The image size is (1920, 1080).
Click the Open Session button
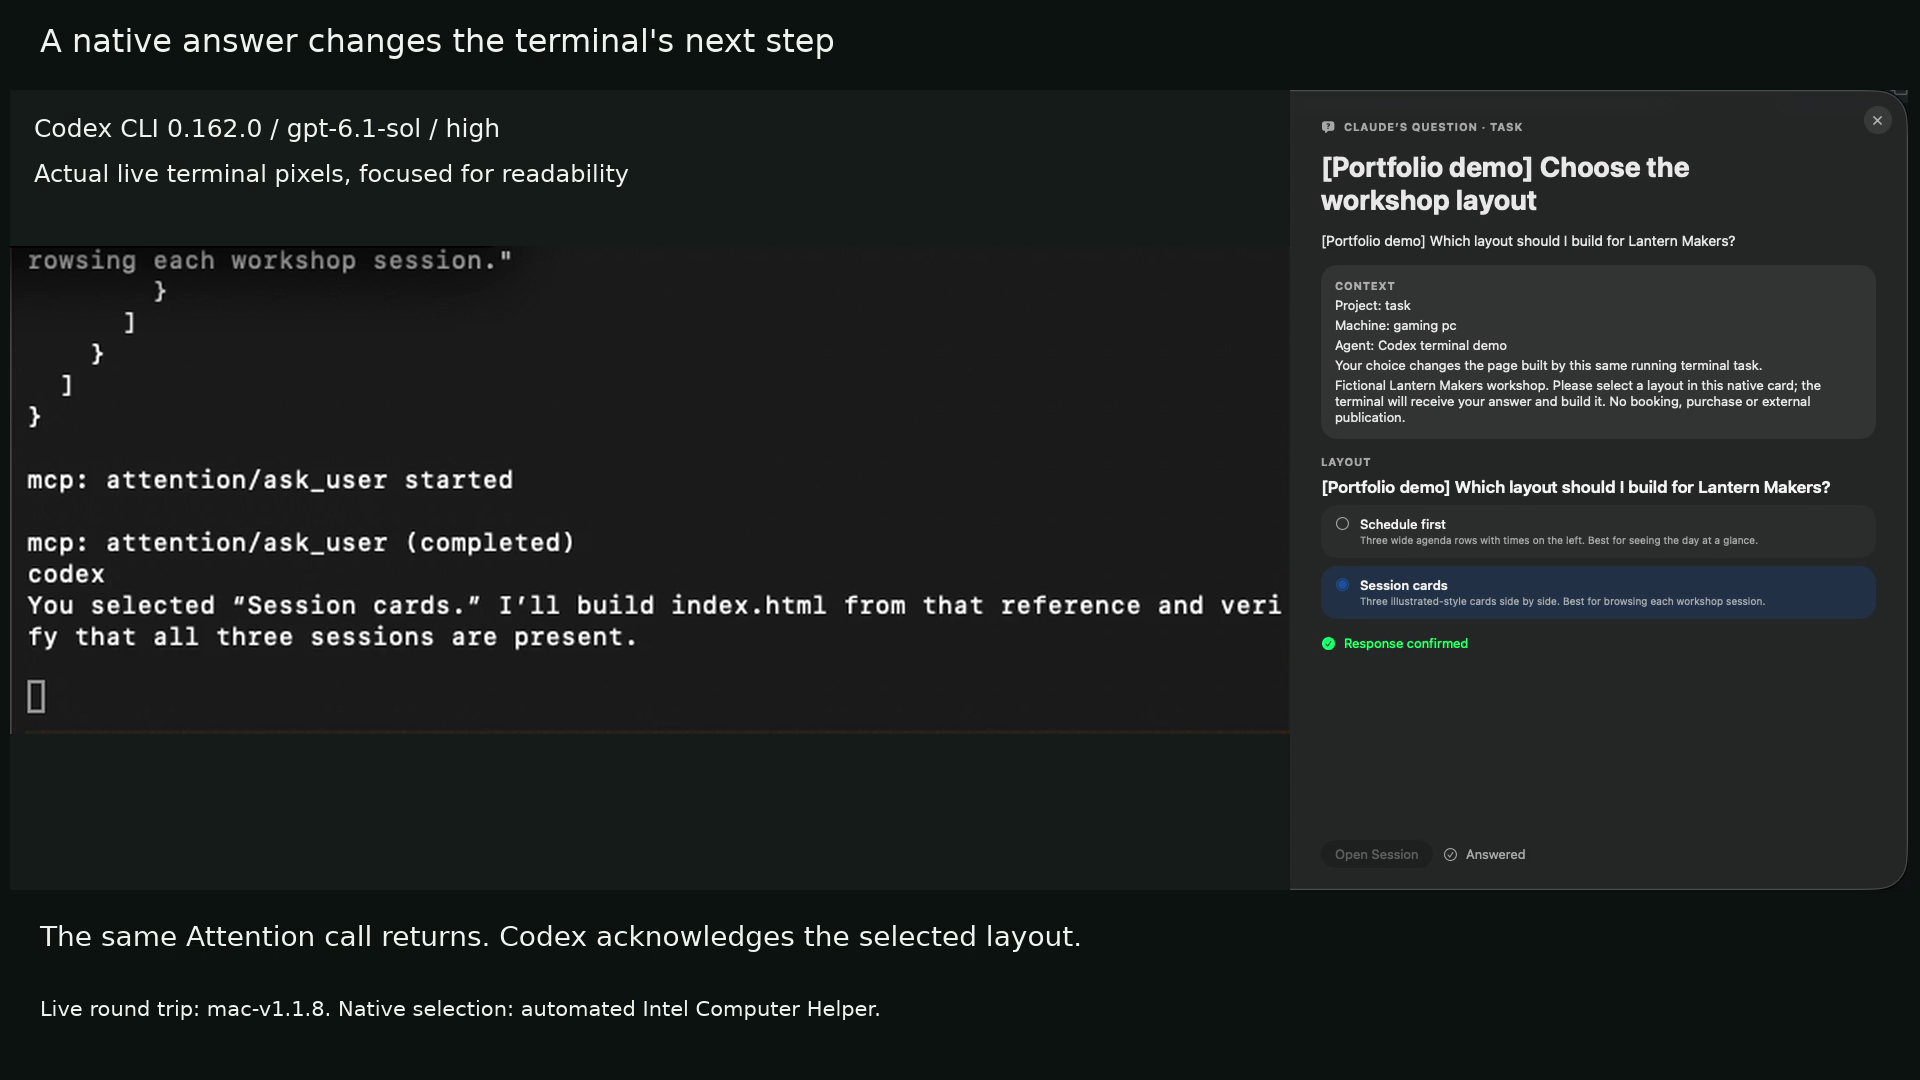1376,855
